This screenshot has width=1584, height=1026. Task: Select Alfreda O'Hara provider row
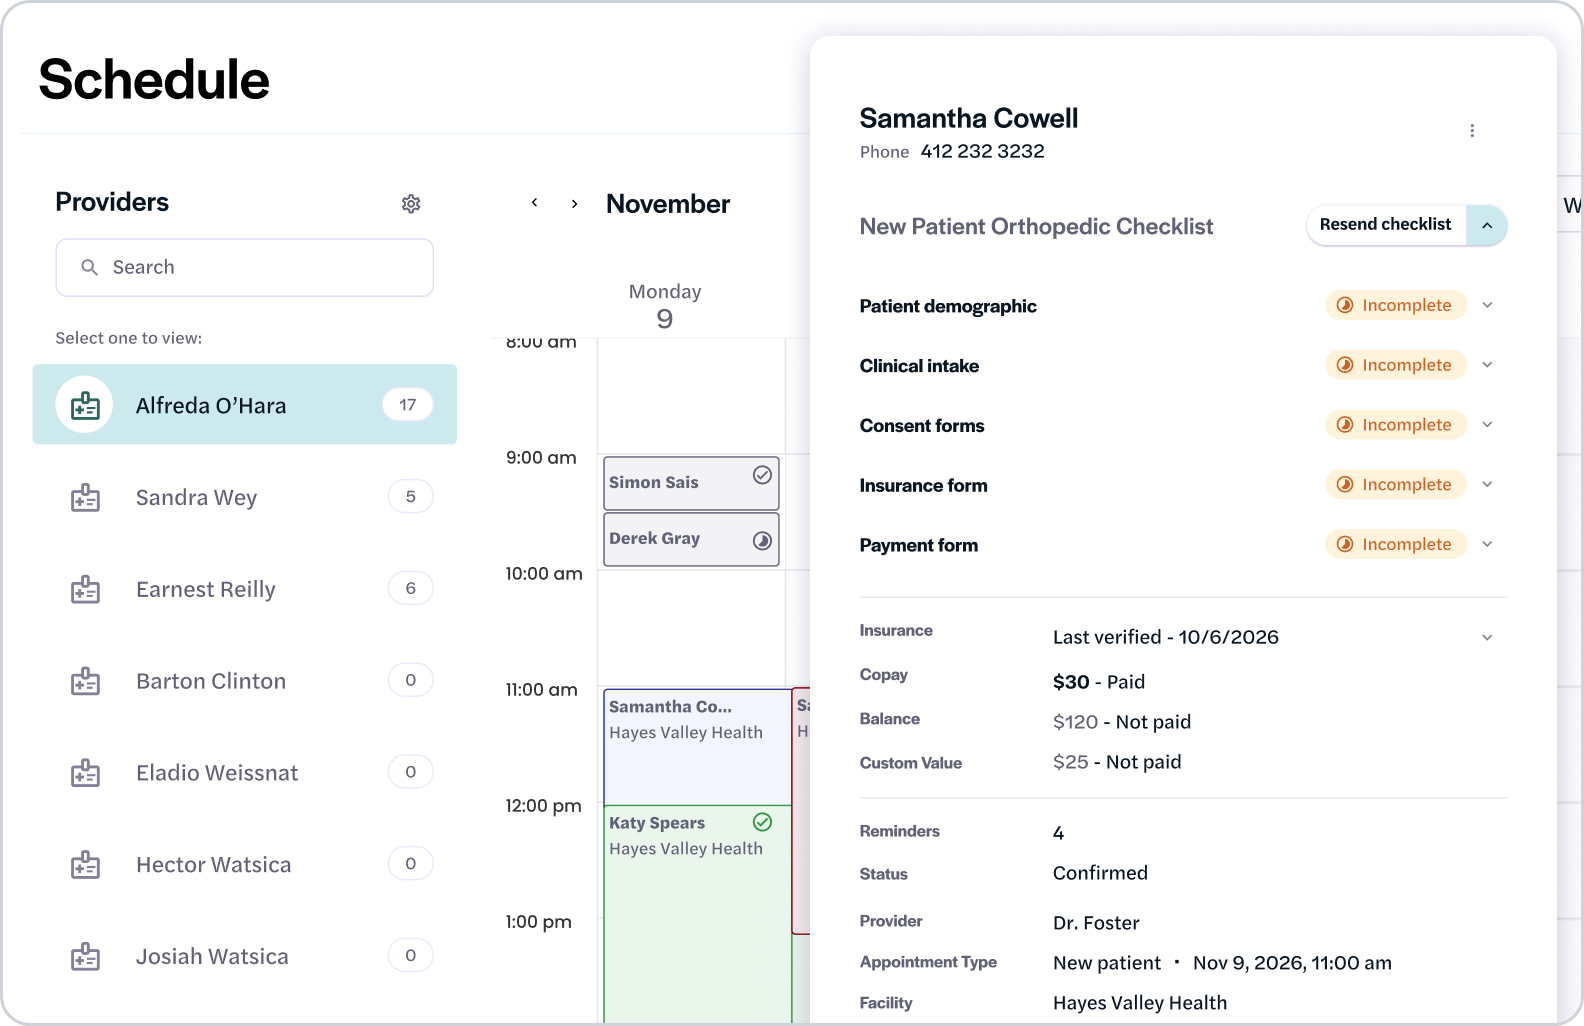pyautogui.click(x=245, y=404)
